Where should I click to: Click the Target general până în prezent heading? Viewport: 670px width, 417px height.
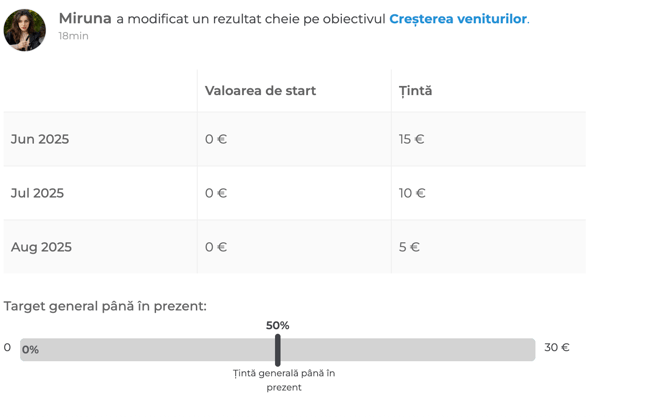(x=105, y=306)
